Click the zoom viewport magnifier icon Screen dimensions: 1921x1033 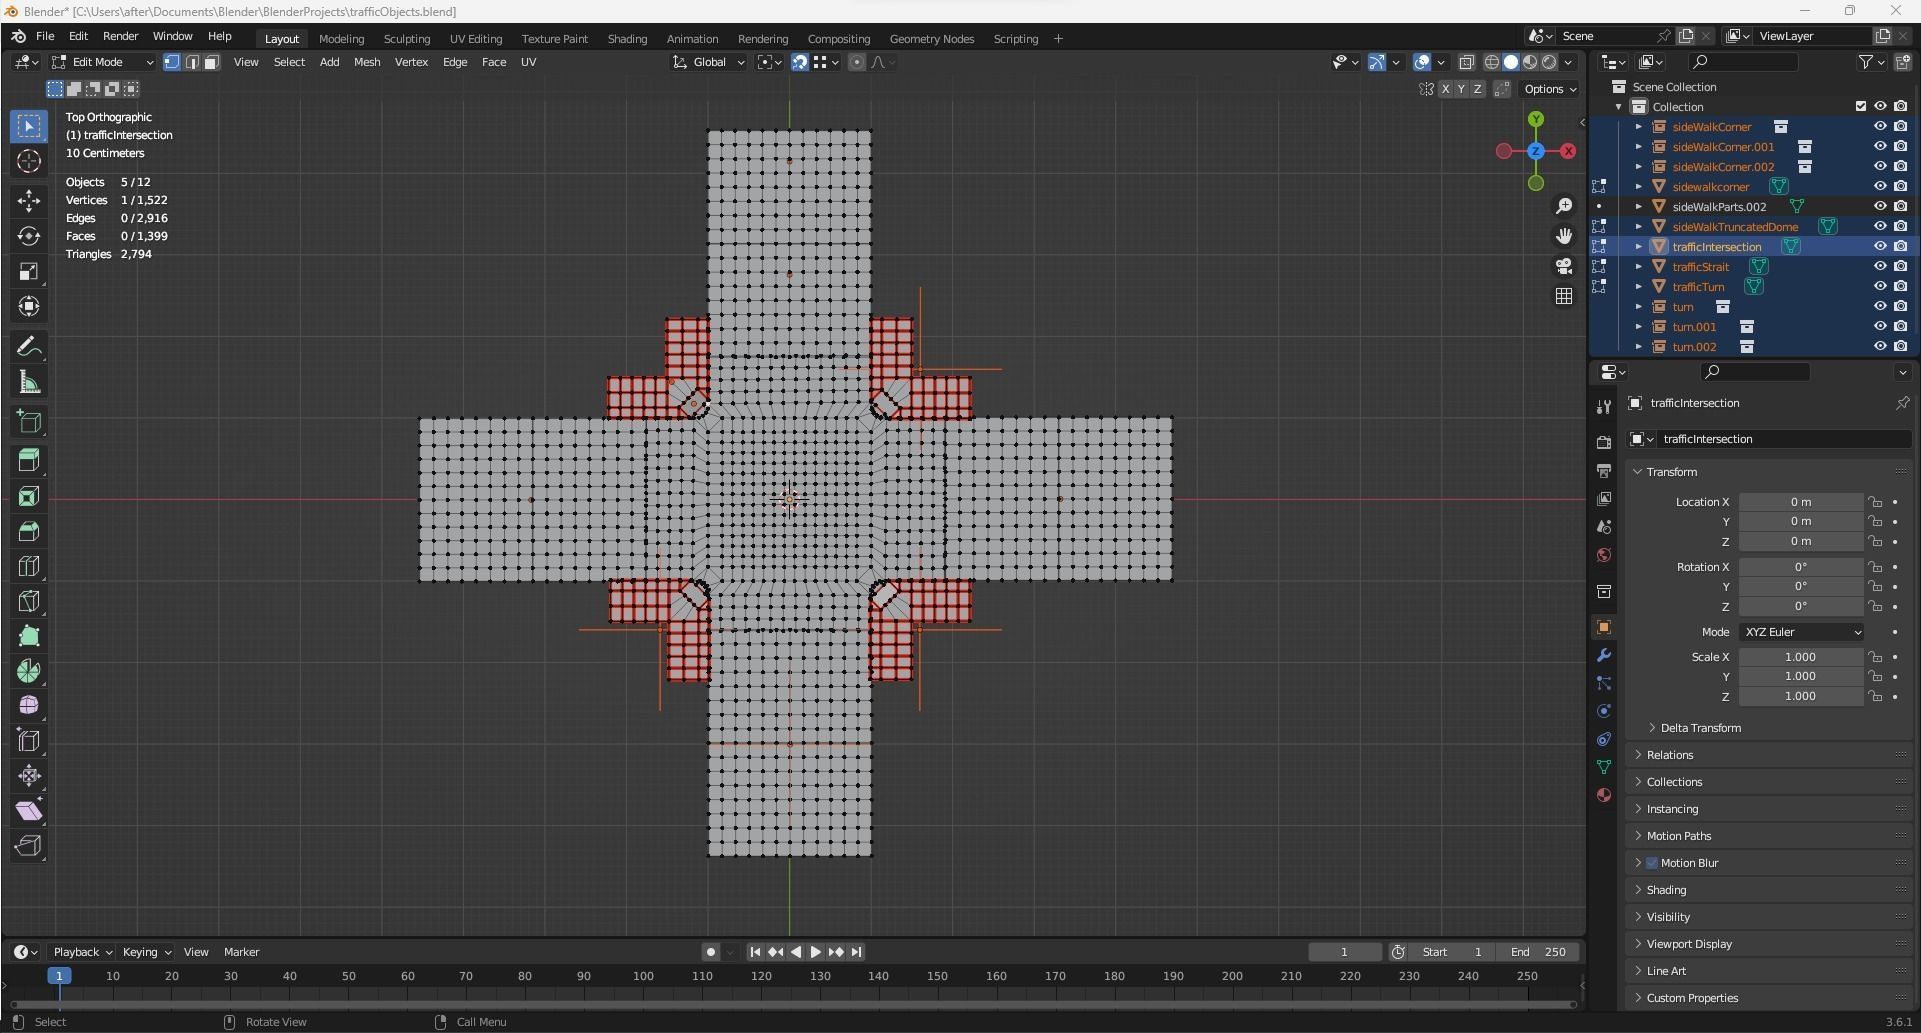pyautogui.click(x=1564, y=206)
